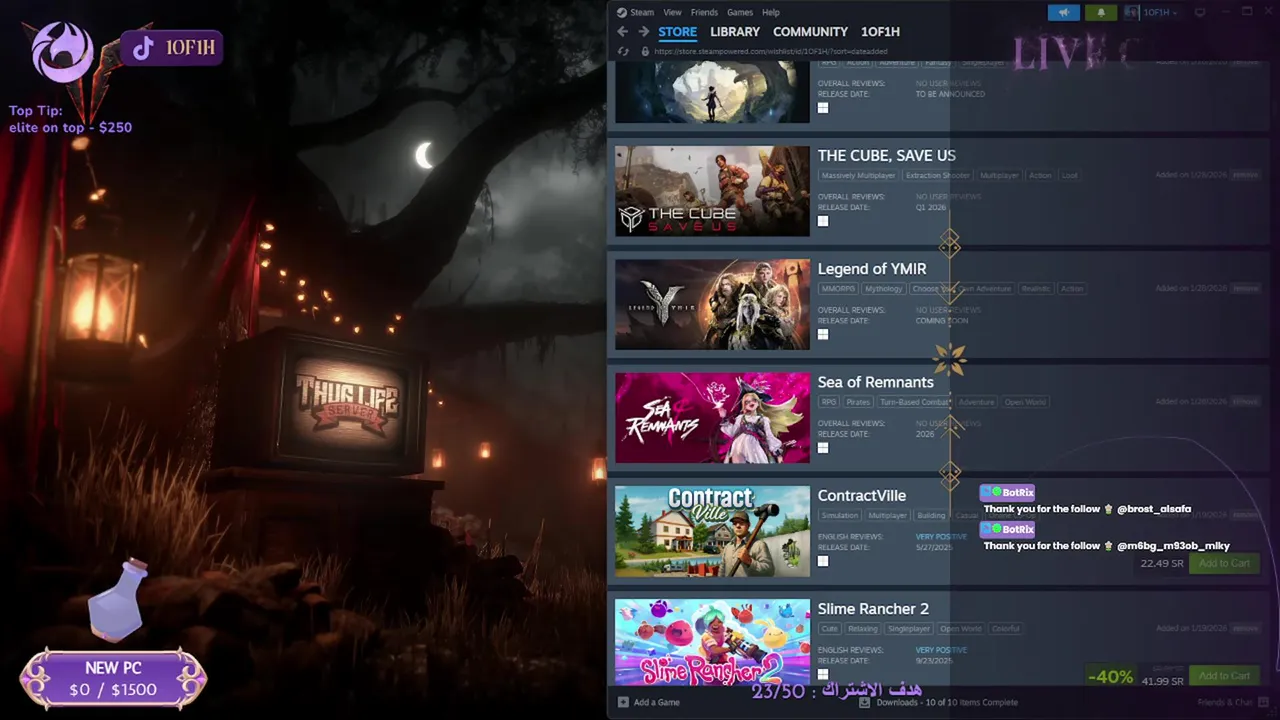This screenshot has height=720, width=1280.
Task: Open the Help menu
Action: pos(771,12)
